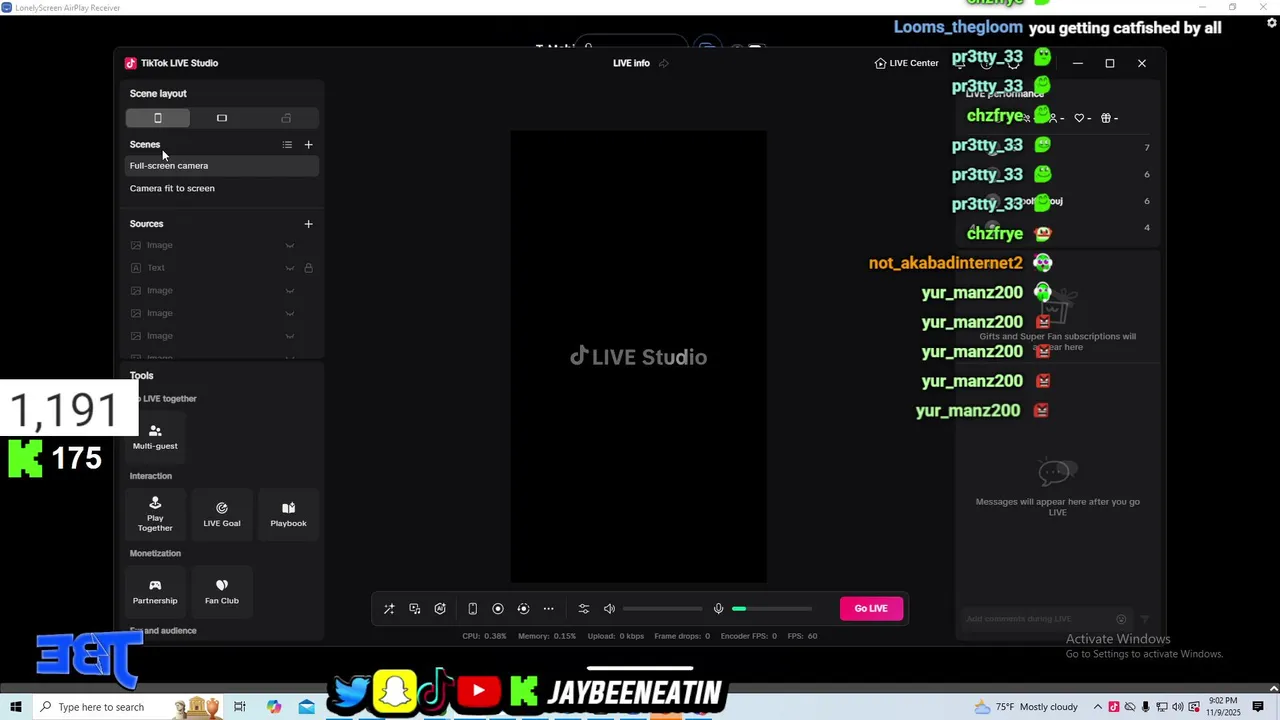Select the portrait scene layout
Viewport: 1280px width, 720px height.
coord(158,118)
